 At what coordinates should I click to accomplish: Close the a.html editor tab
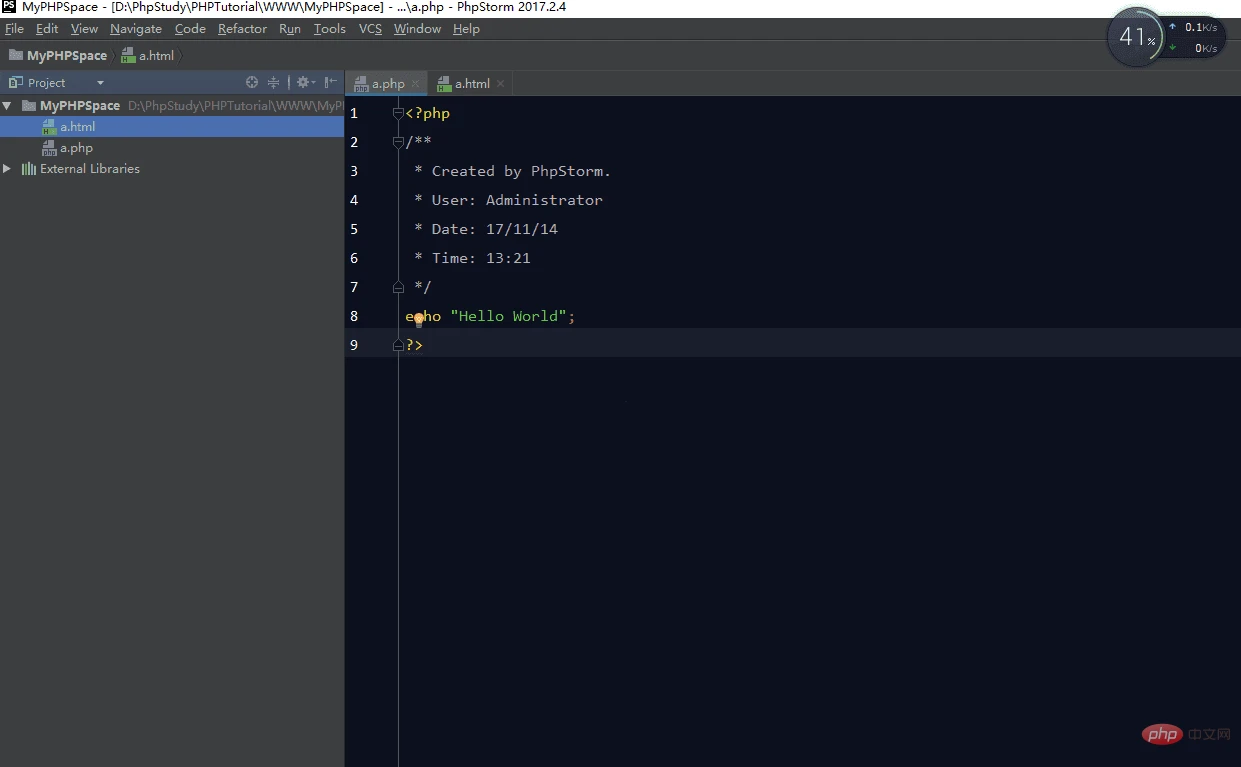click(x=500, y=84)
